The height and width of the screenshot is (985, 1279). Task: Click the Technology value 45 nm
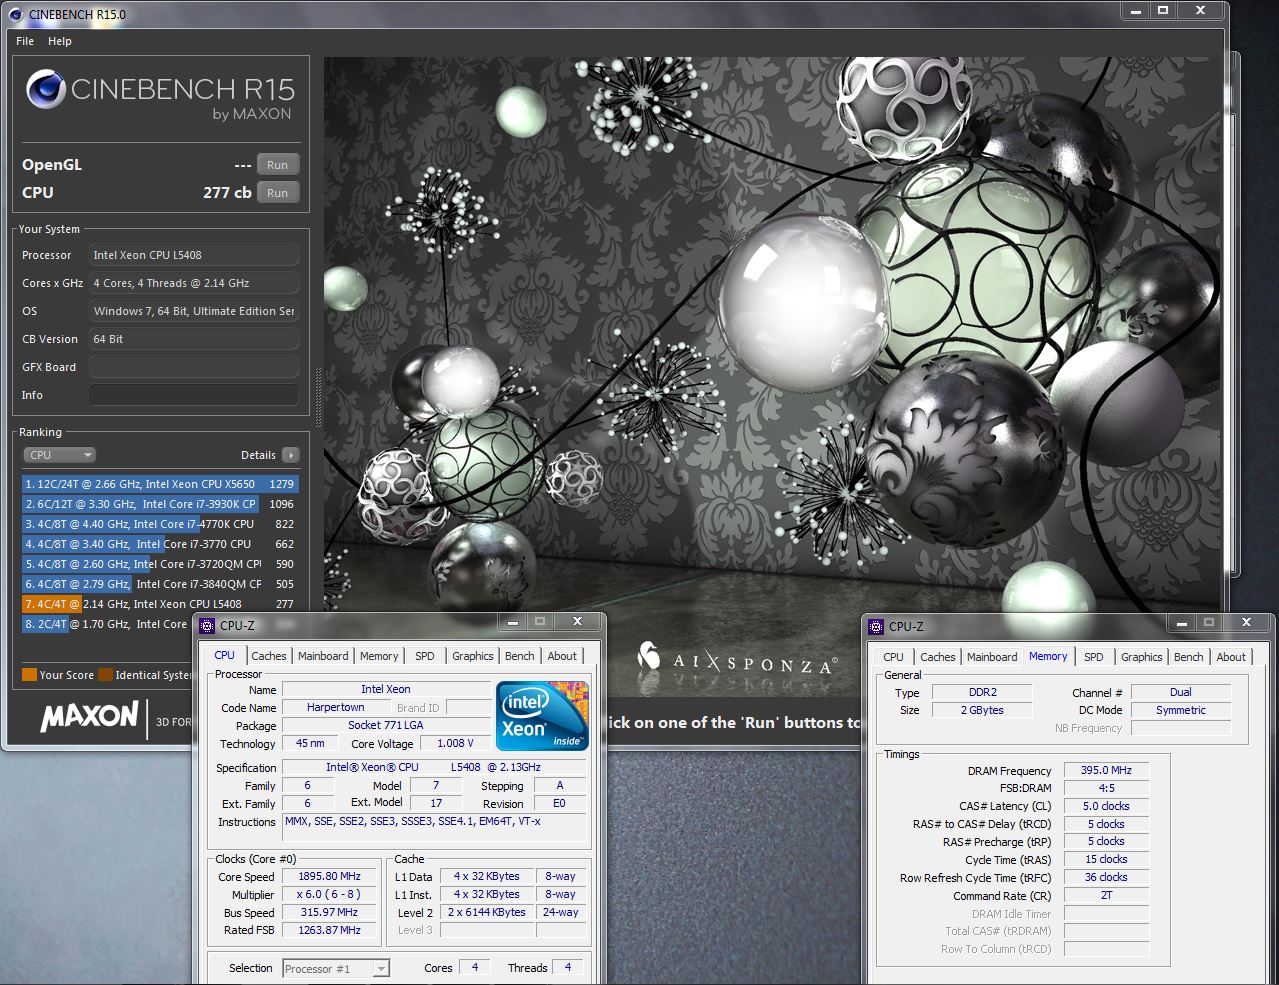pos(310,743)
